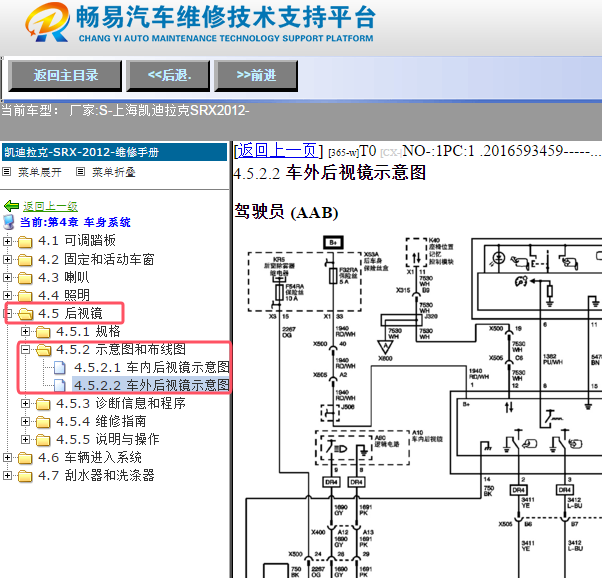The height and width of the screenshot is (578, 602).
Task: Go back with the <<后退 button
Action: click(168, 76)
